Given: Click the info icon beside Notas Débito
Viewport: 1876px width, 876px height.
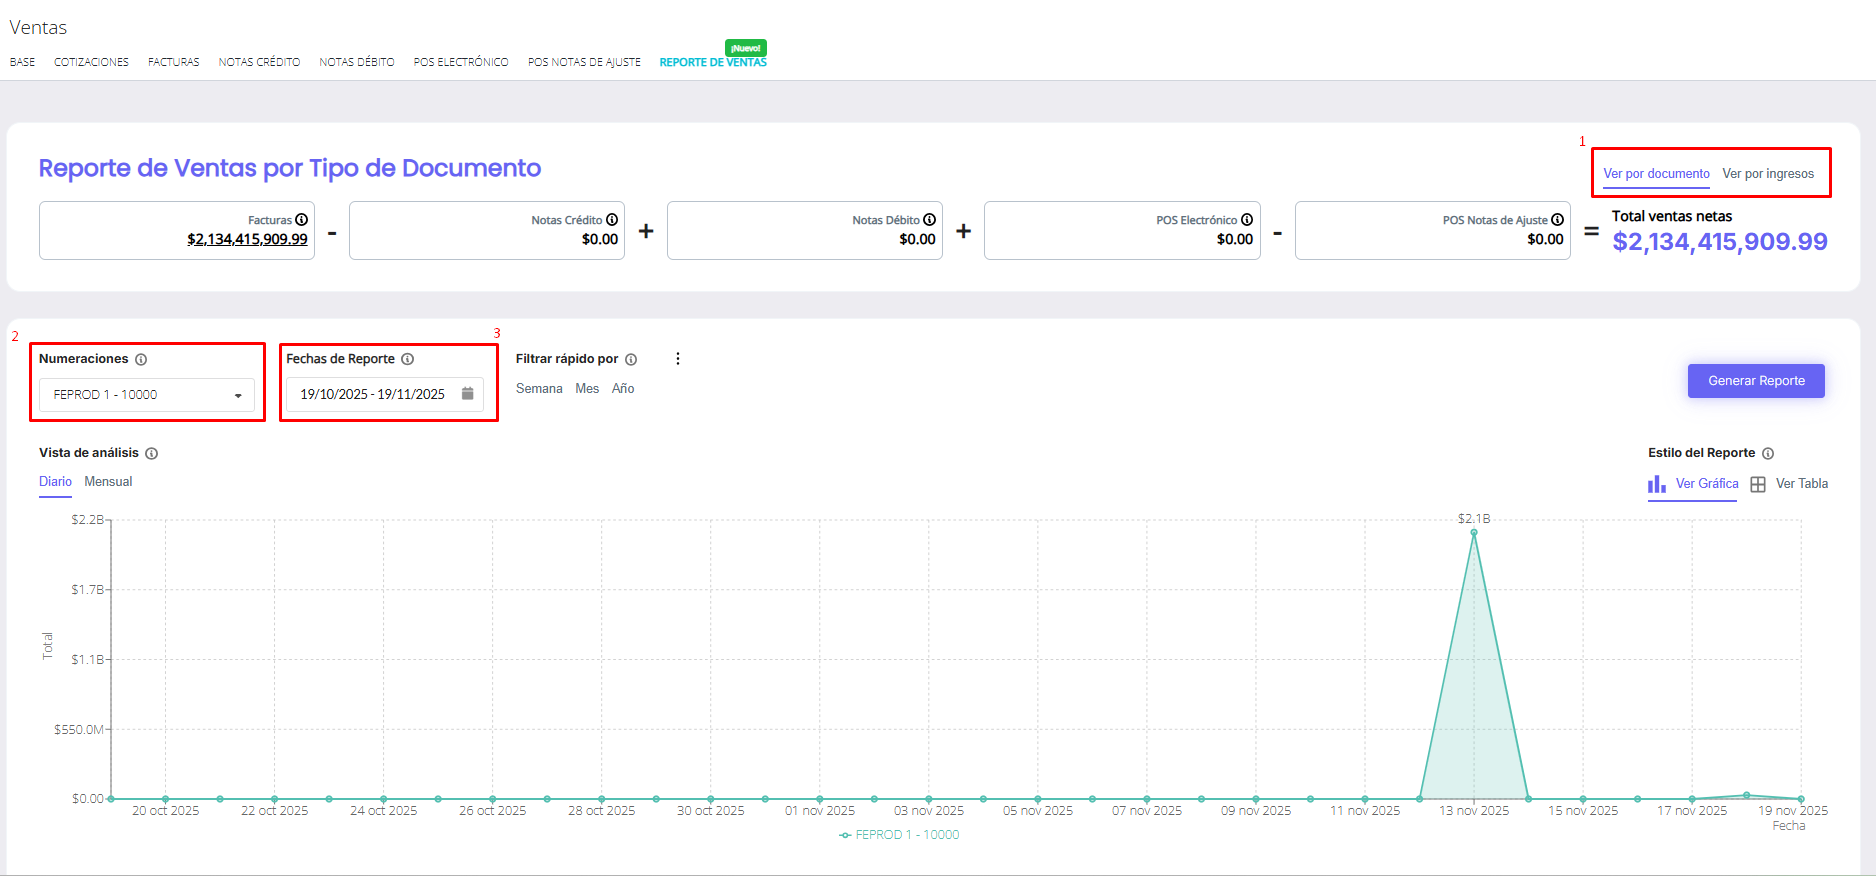Looking at the screenshot, I should tap(929, 220).
